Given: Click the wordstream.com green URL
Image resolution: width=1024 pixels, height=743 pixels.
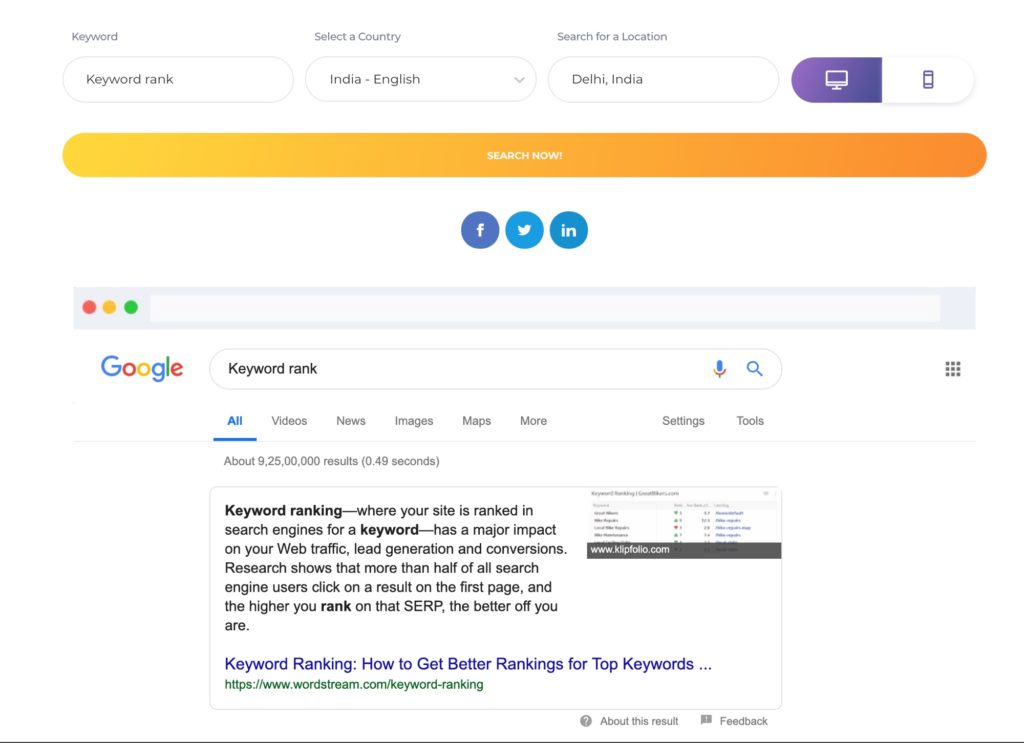Looking at the screenshot, I should pos(354,684).
